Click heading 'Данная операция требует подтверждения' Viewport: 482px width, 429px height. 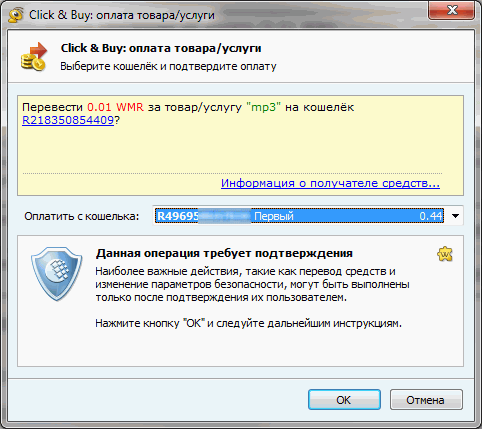[224, 253]
